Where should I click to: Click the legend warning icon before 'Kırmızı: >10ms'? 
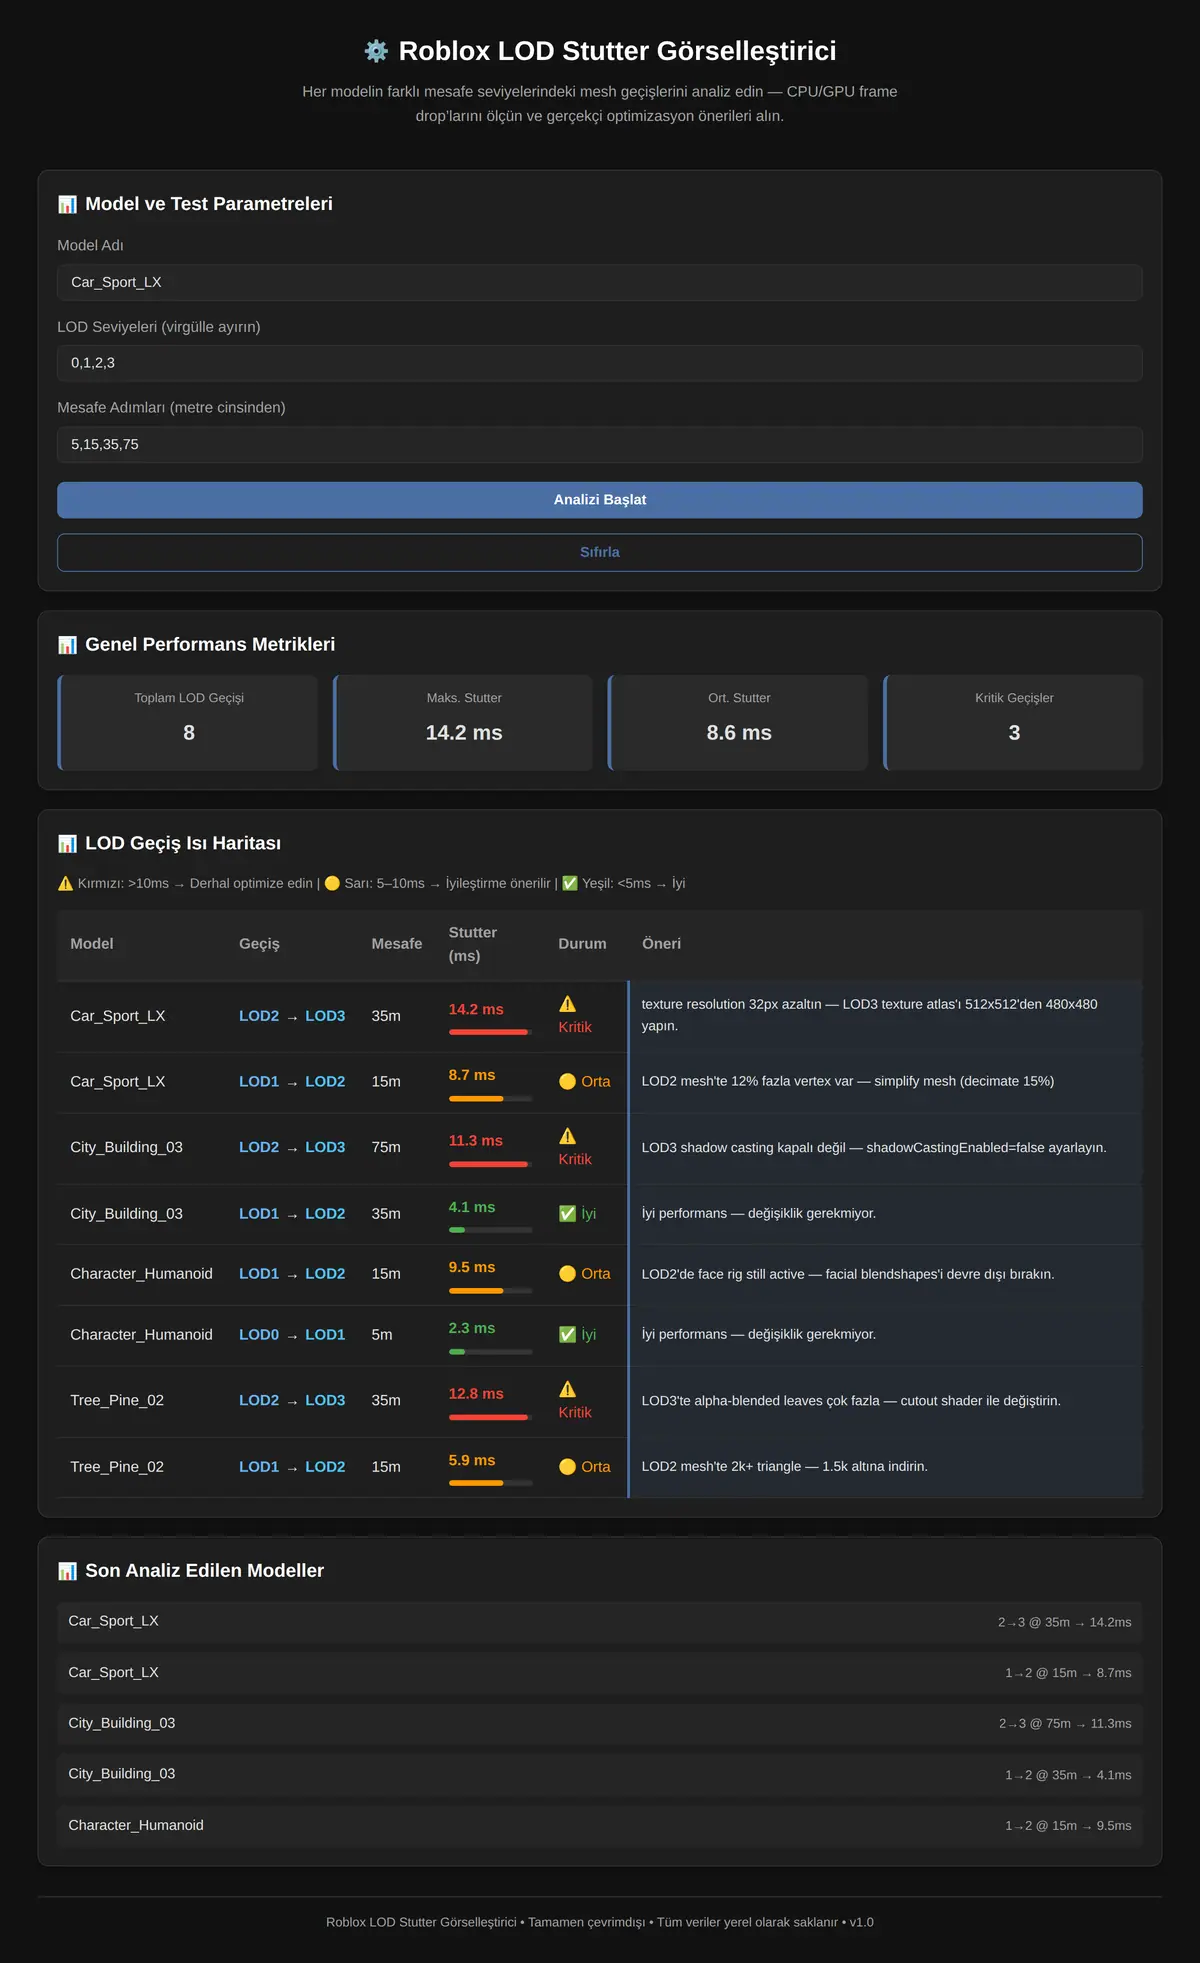65,883
